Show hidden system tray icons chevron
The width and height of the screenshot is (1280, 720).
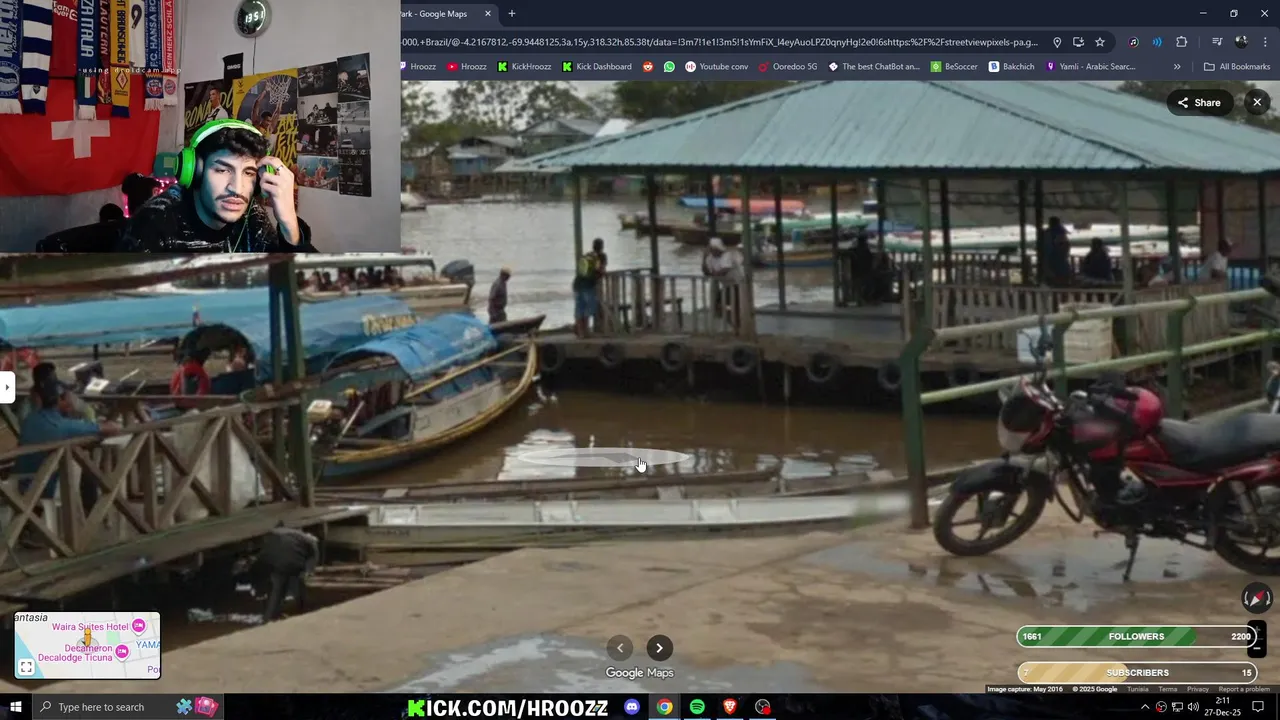pos(1145,707)
